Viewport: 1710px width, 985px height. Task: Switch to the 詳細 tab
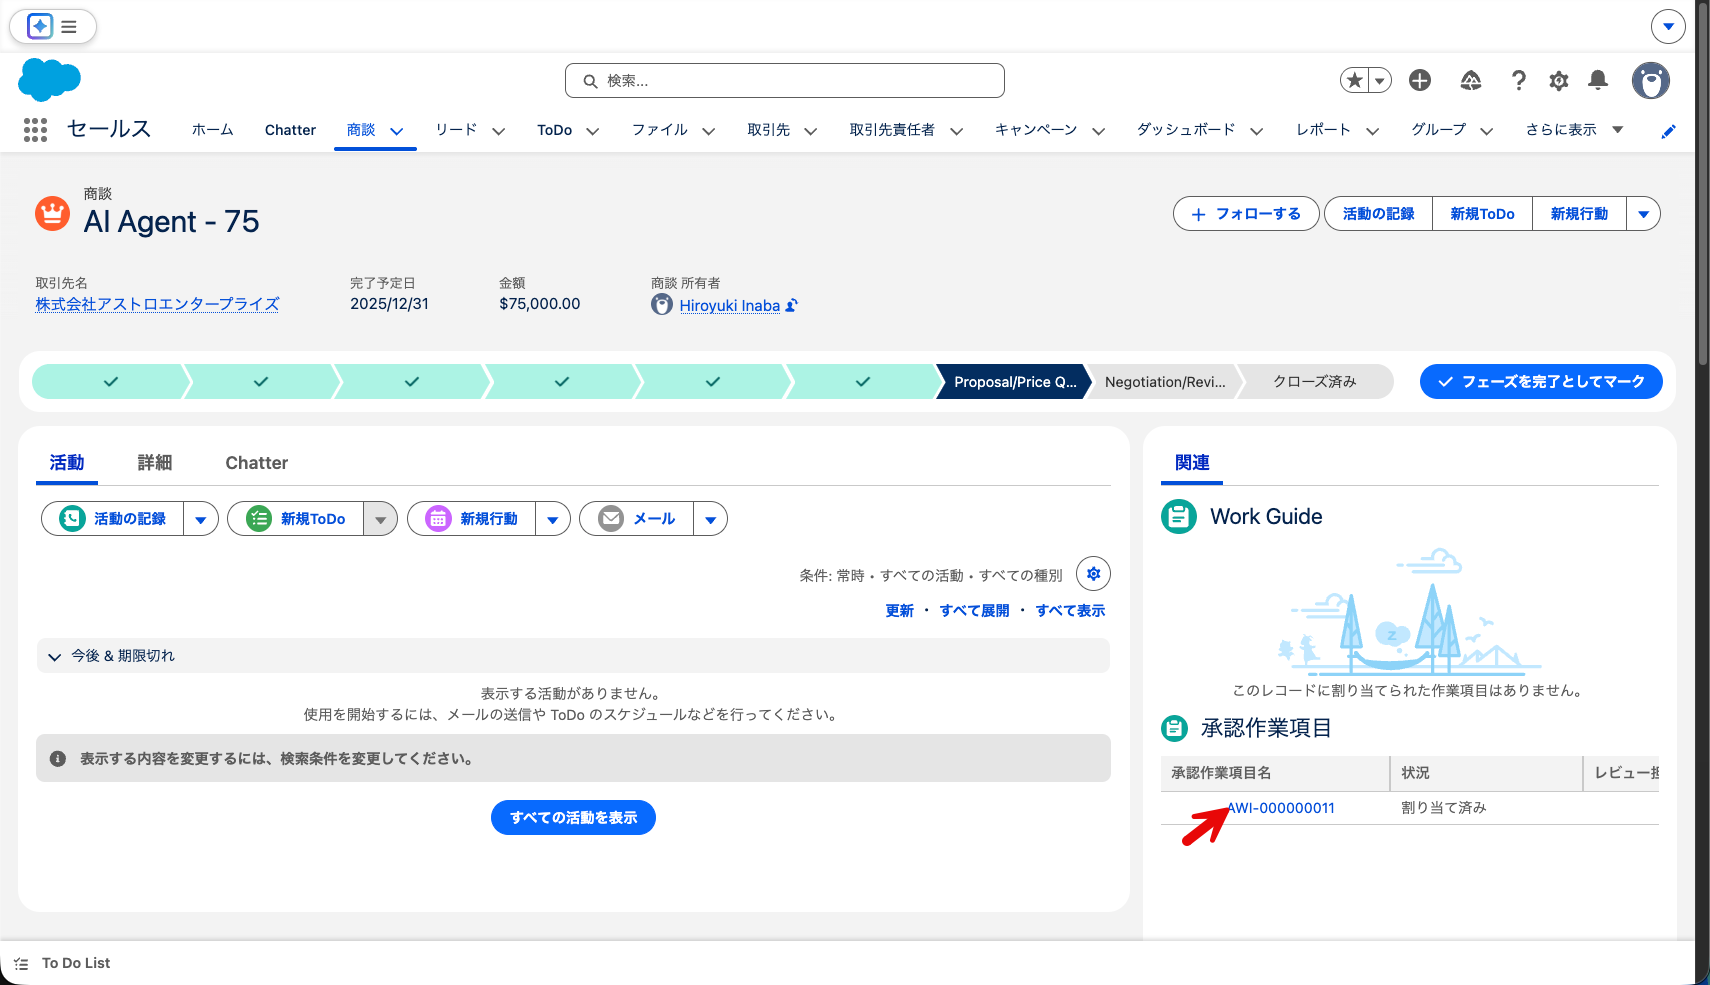click(155, 463)
